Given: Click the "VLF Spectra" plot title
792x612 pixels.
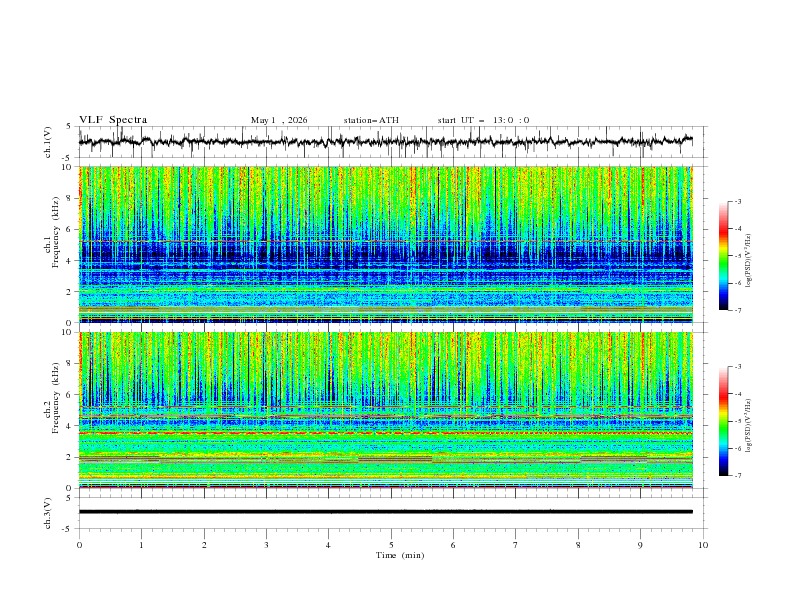Looking at the screenshot, I should point(113,120).
